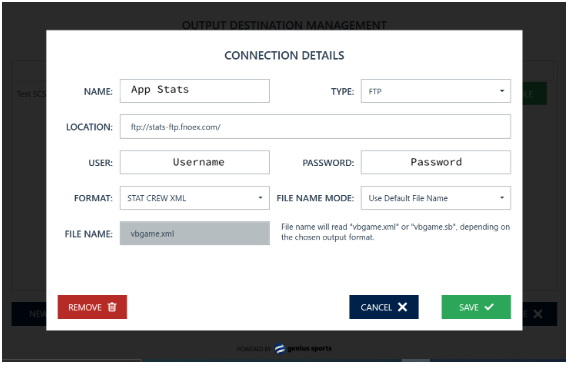
Task: Open the Type dropdown arrow
Action: tap(502, 91)
